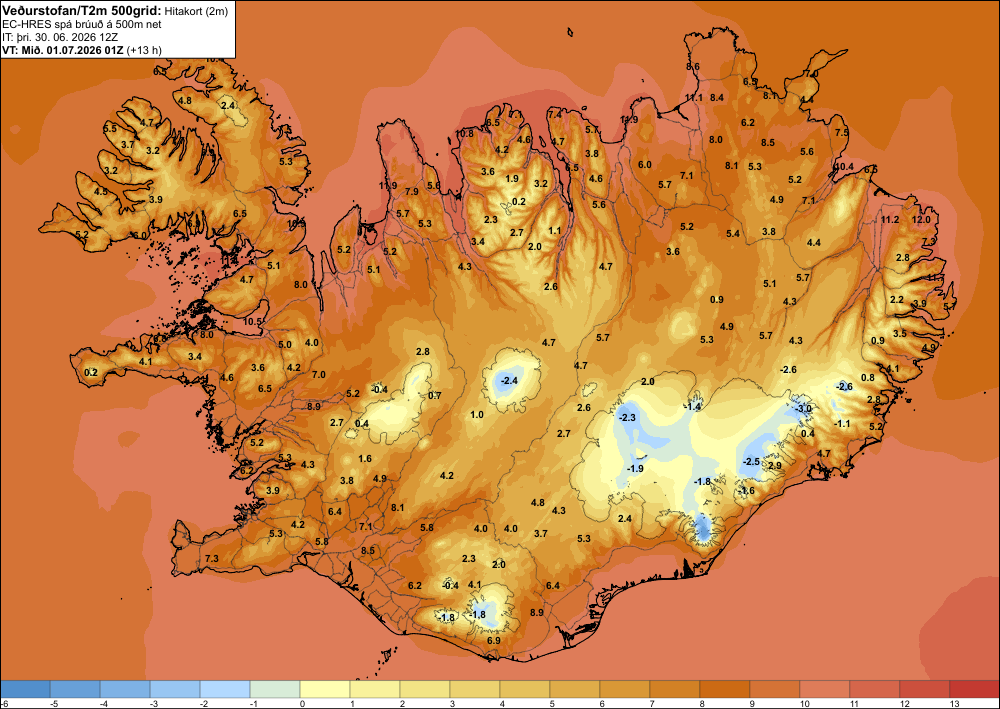Viewport: 1000px width, 709px height.
Task: Click the dark red legend swatch between 12 and 13
Action: [x=925, y=689]
